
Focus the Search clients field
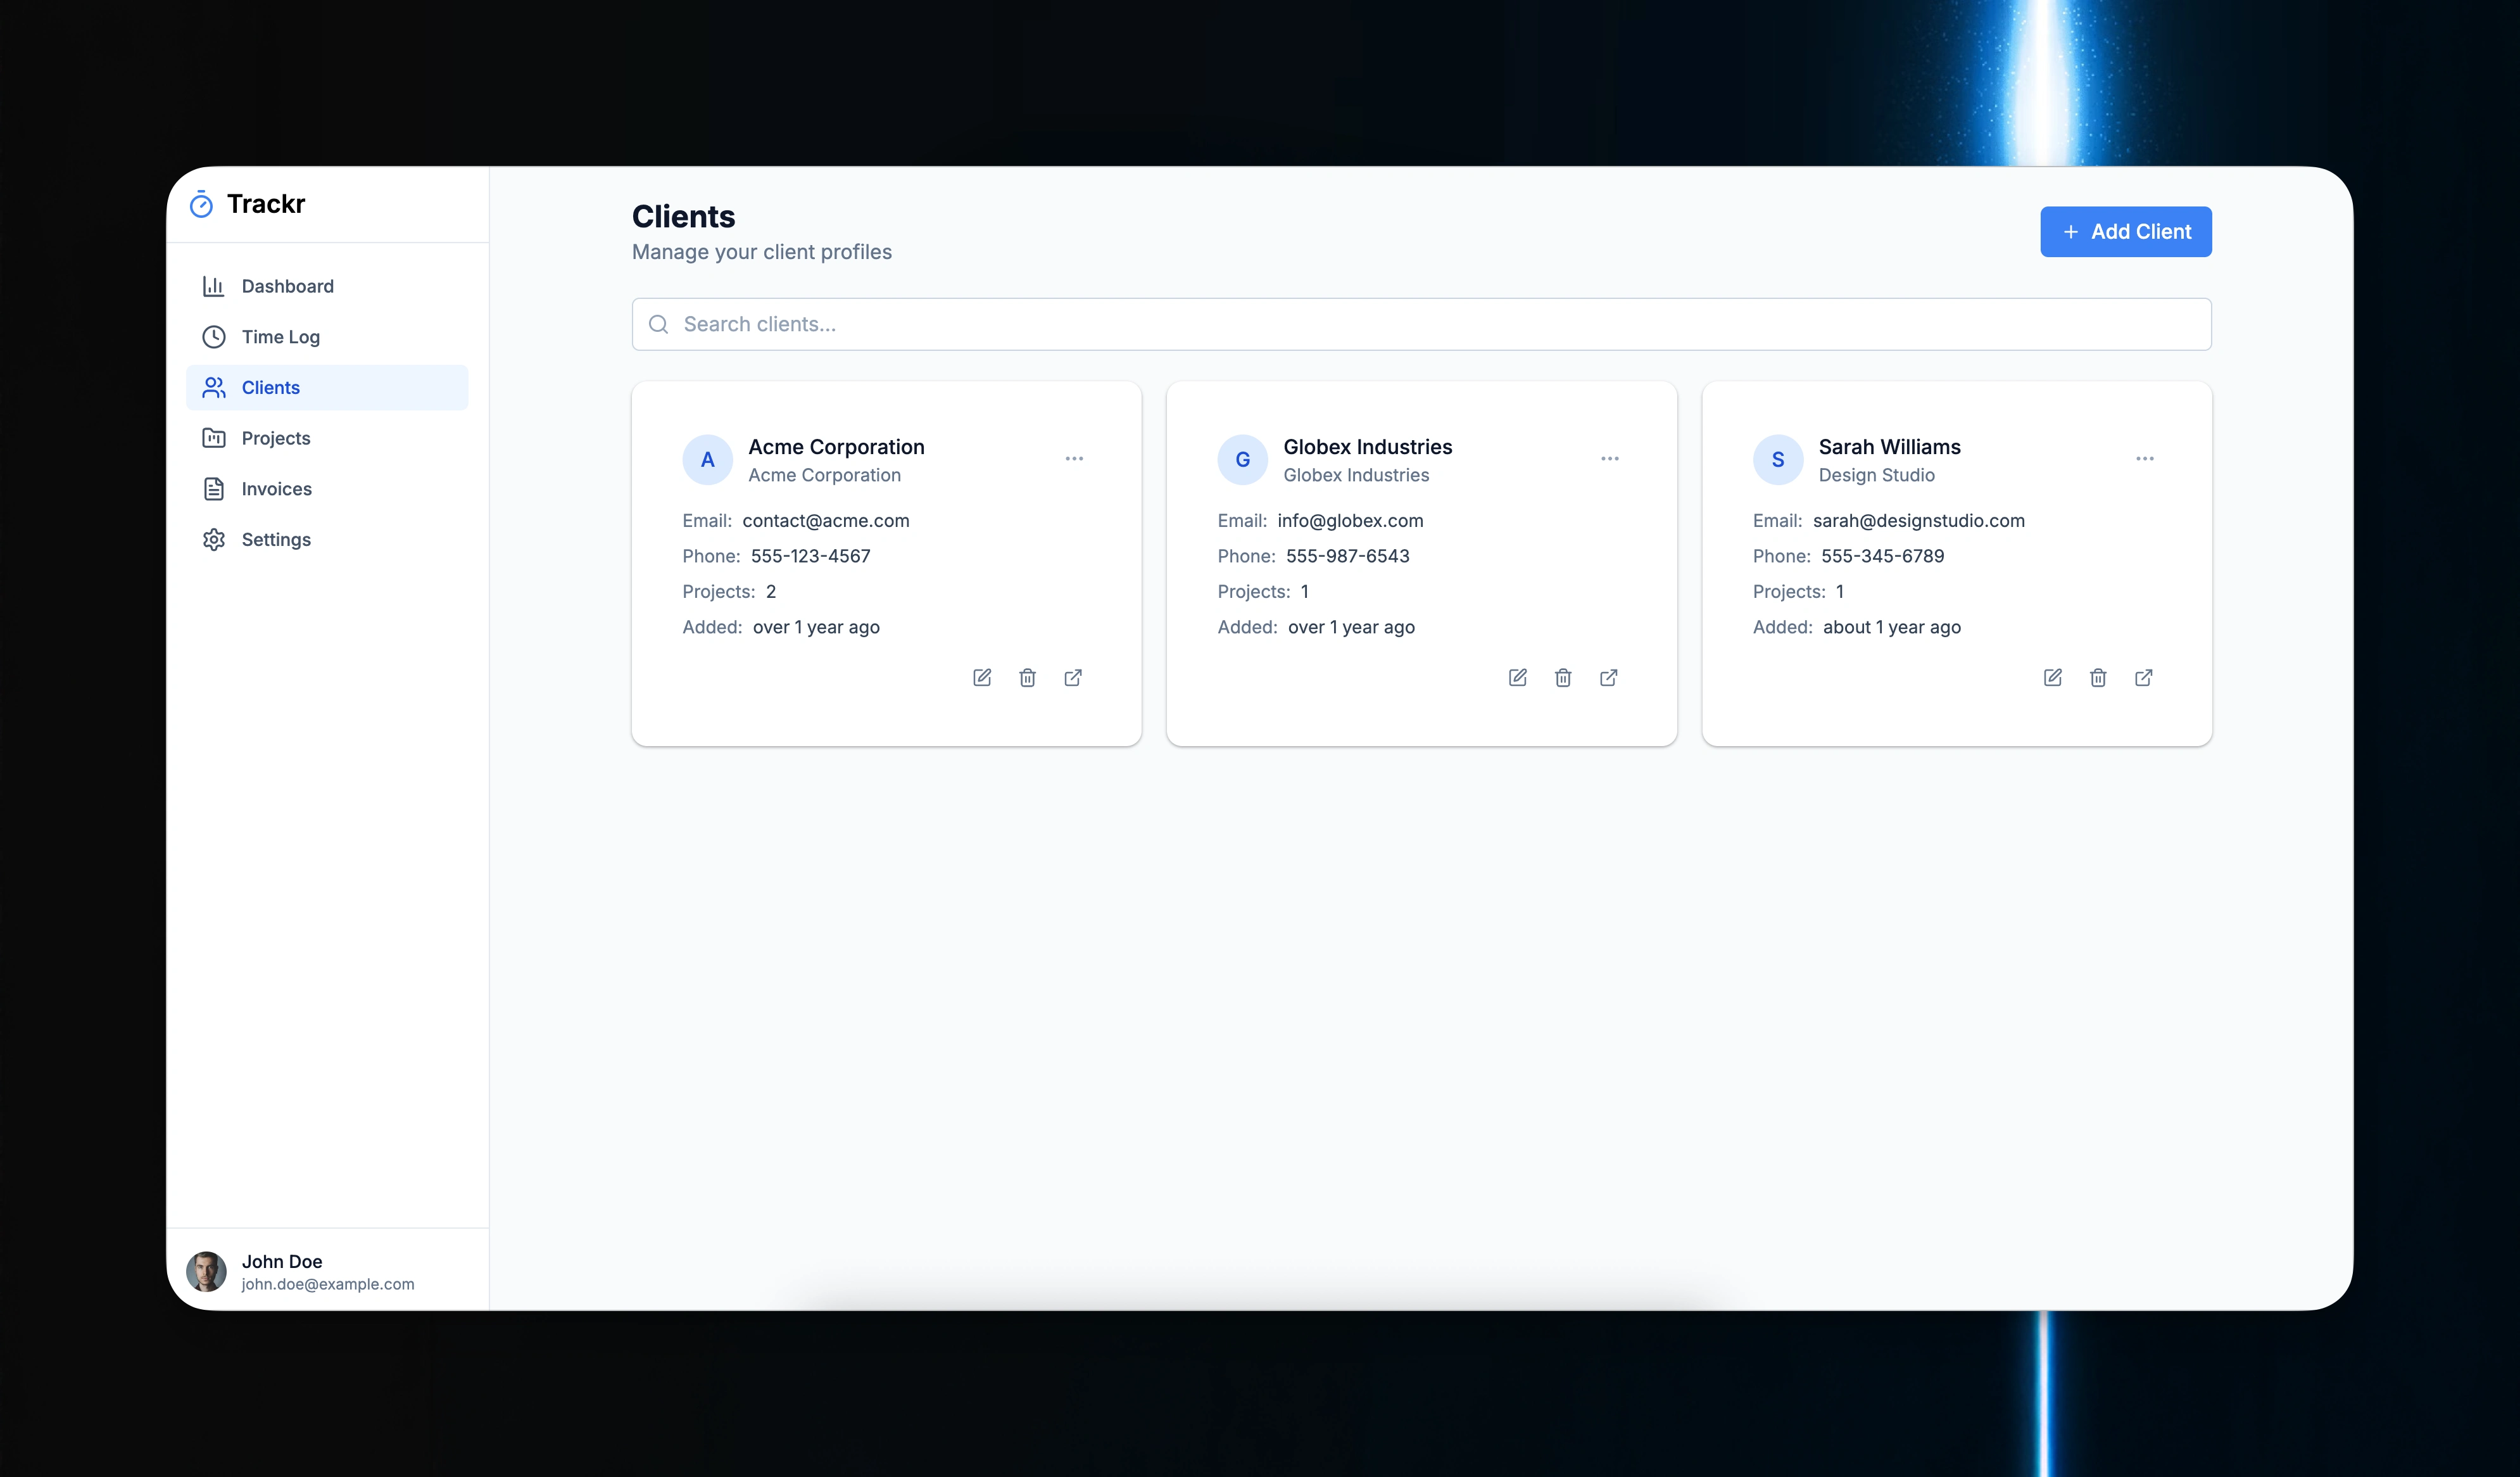coord(1421,324)
